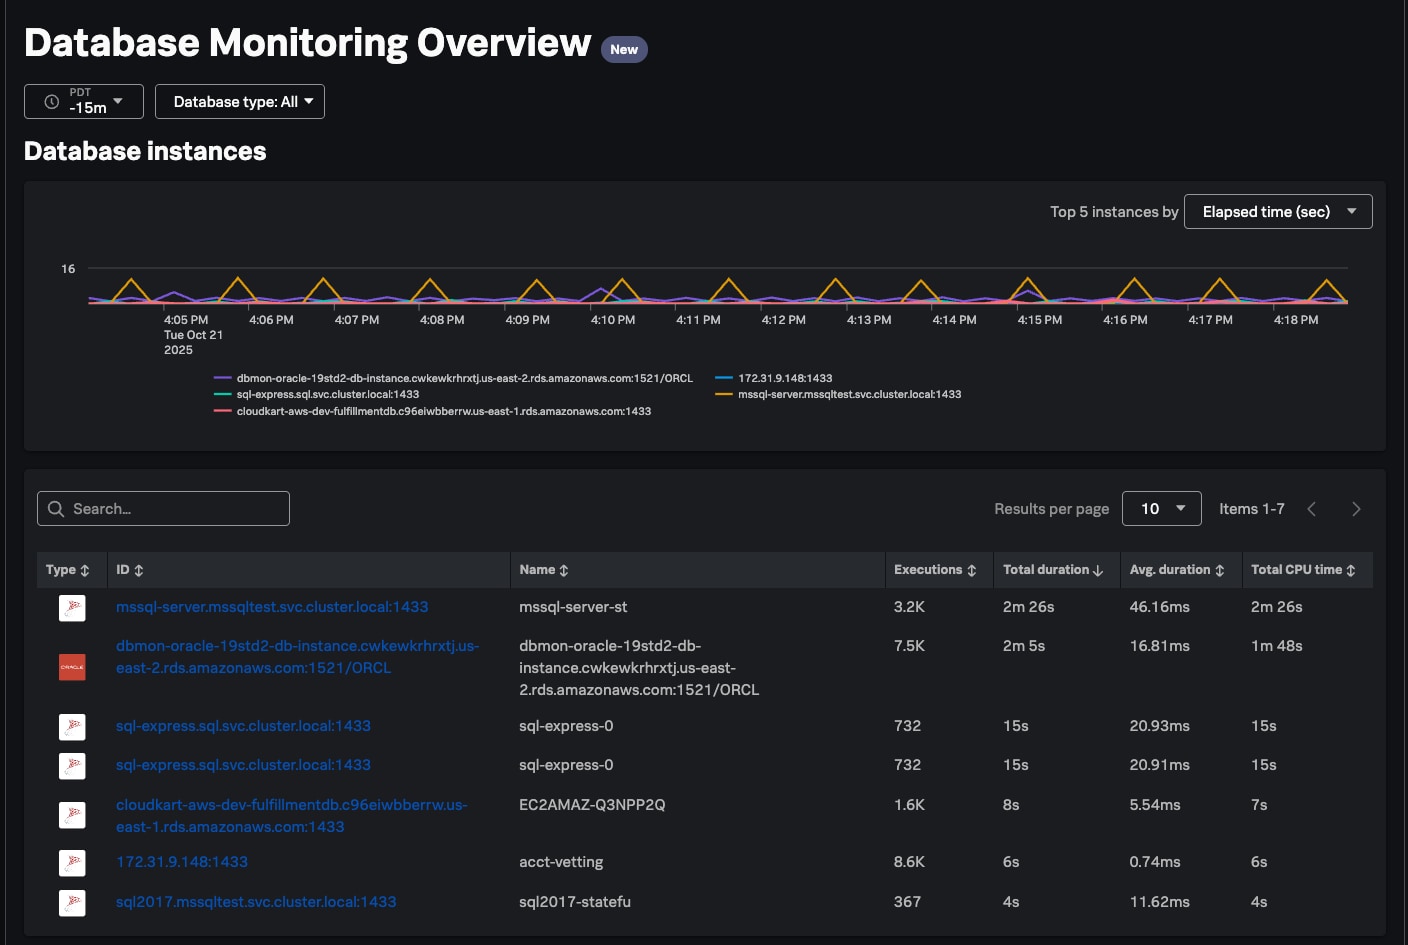The image size is (1408, 945).
Task: Go to next page of results
Action: click(x=1356, y=509)
